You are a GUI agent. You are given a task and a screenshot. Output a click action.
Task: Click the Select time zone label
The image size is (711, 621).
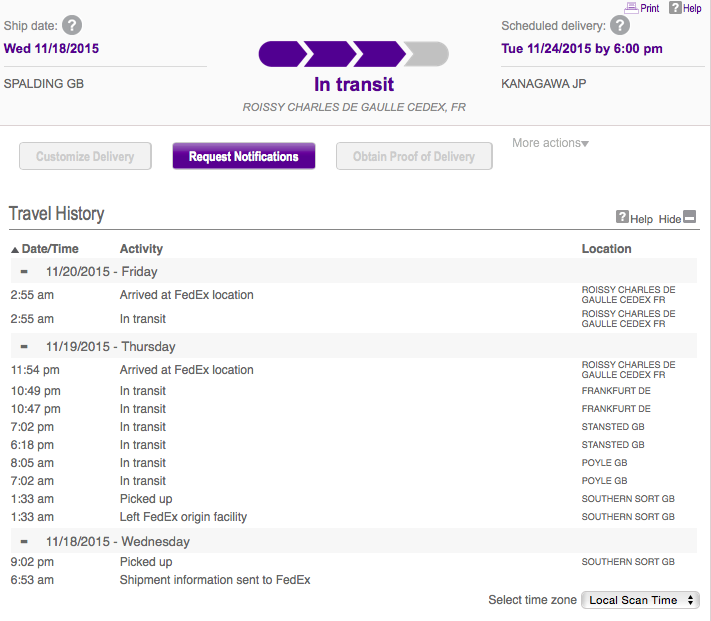532,600
